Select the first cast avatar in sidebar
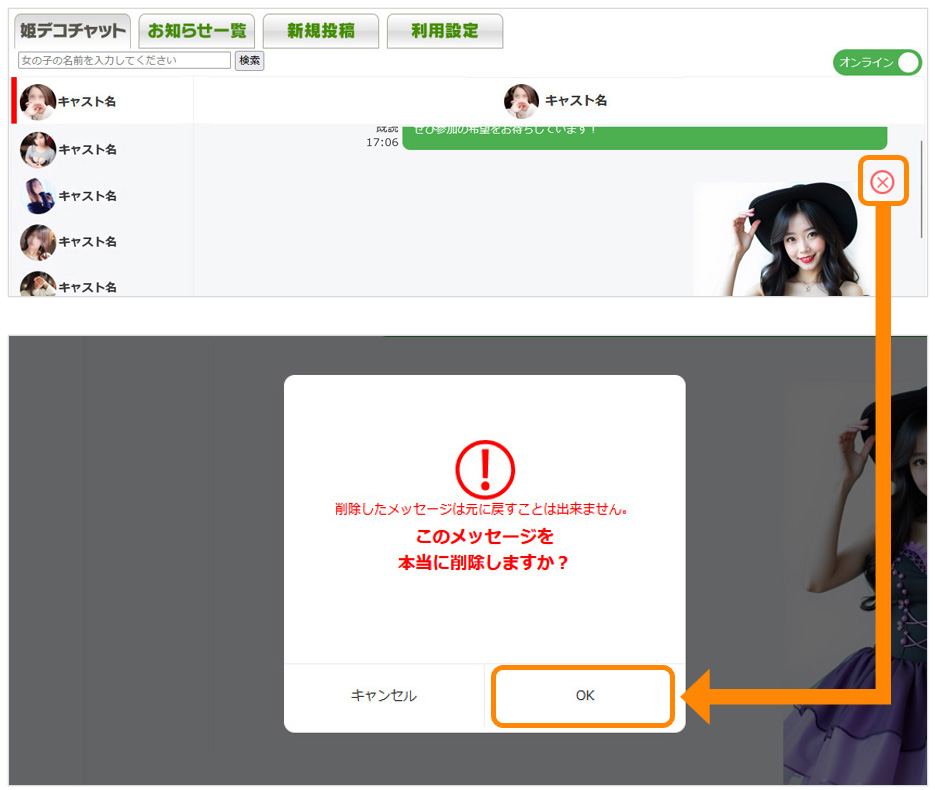This screenshot has height=790, width=935. point(37,102)
